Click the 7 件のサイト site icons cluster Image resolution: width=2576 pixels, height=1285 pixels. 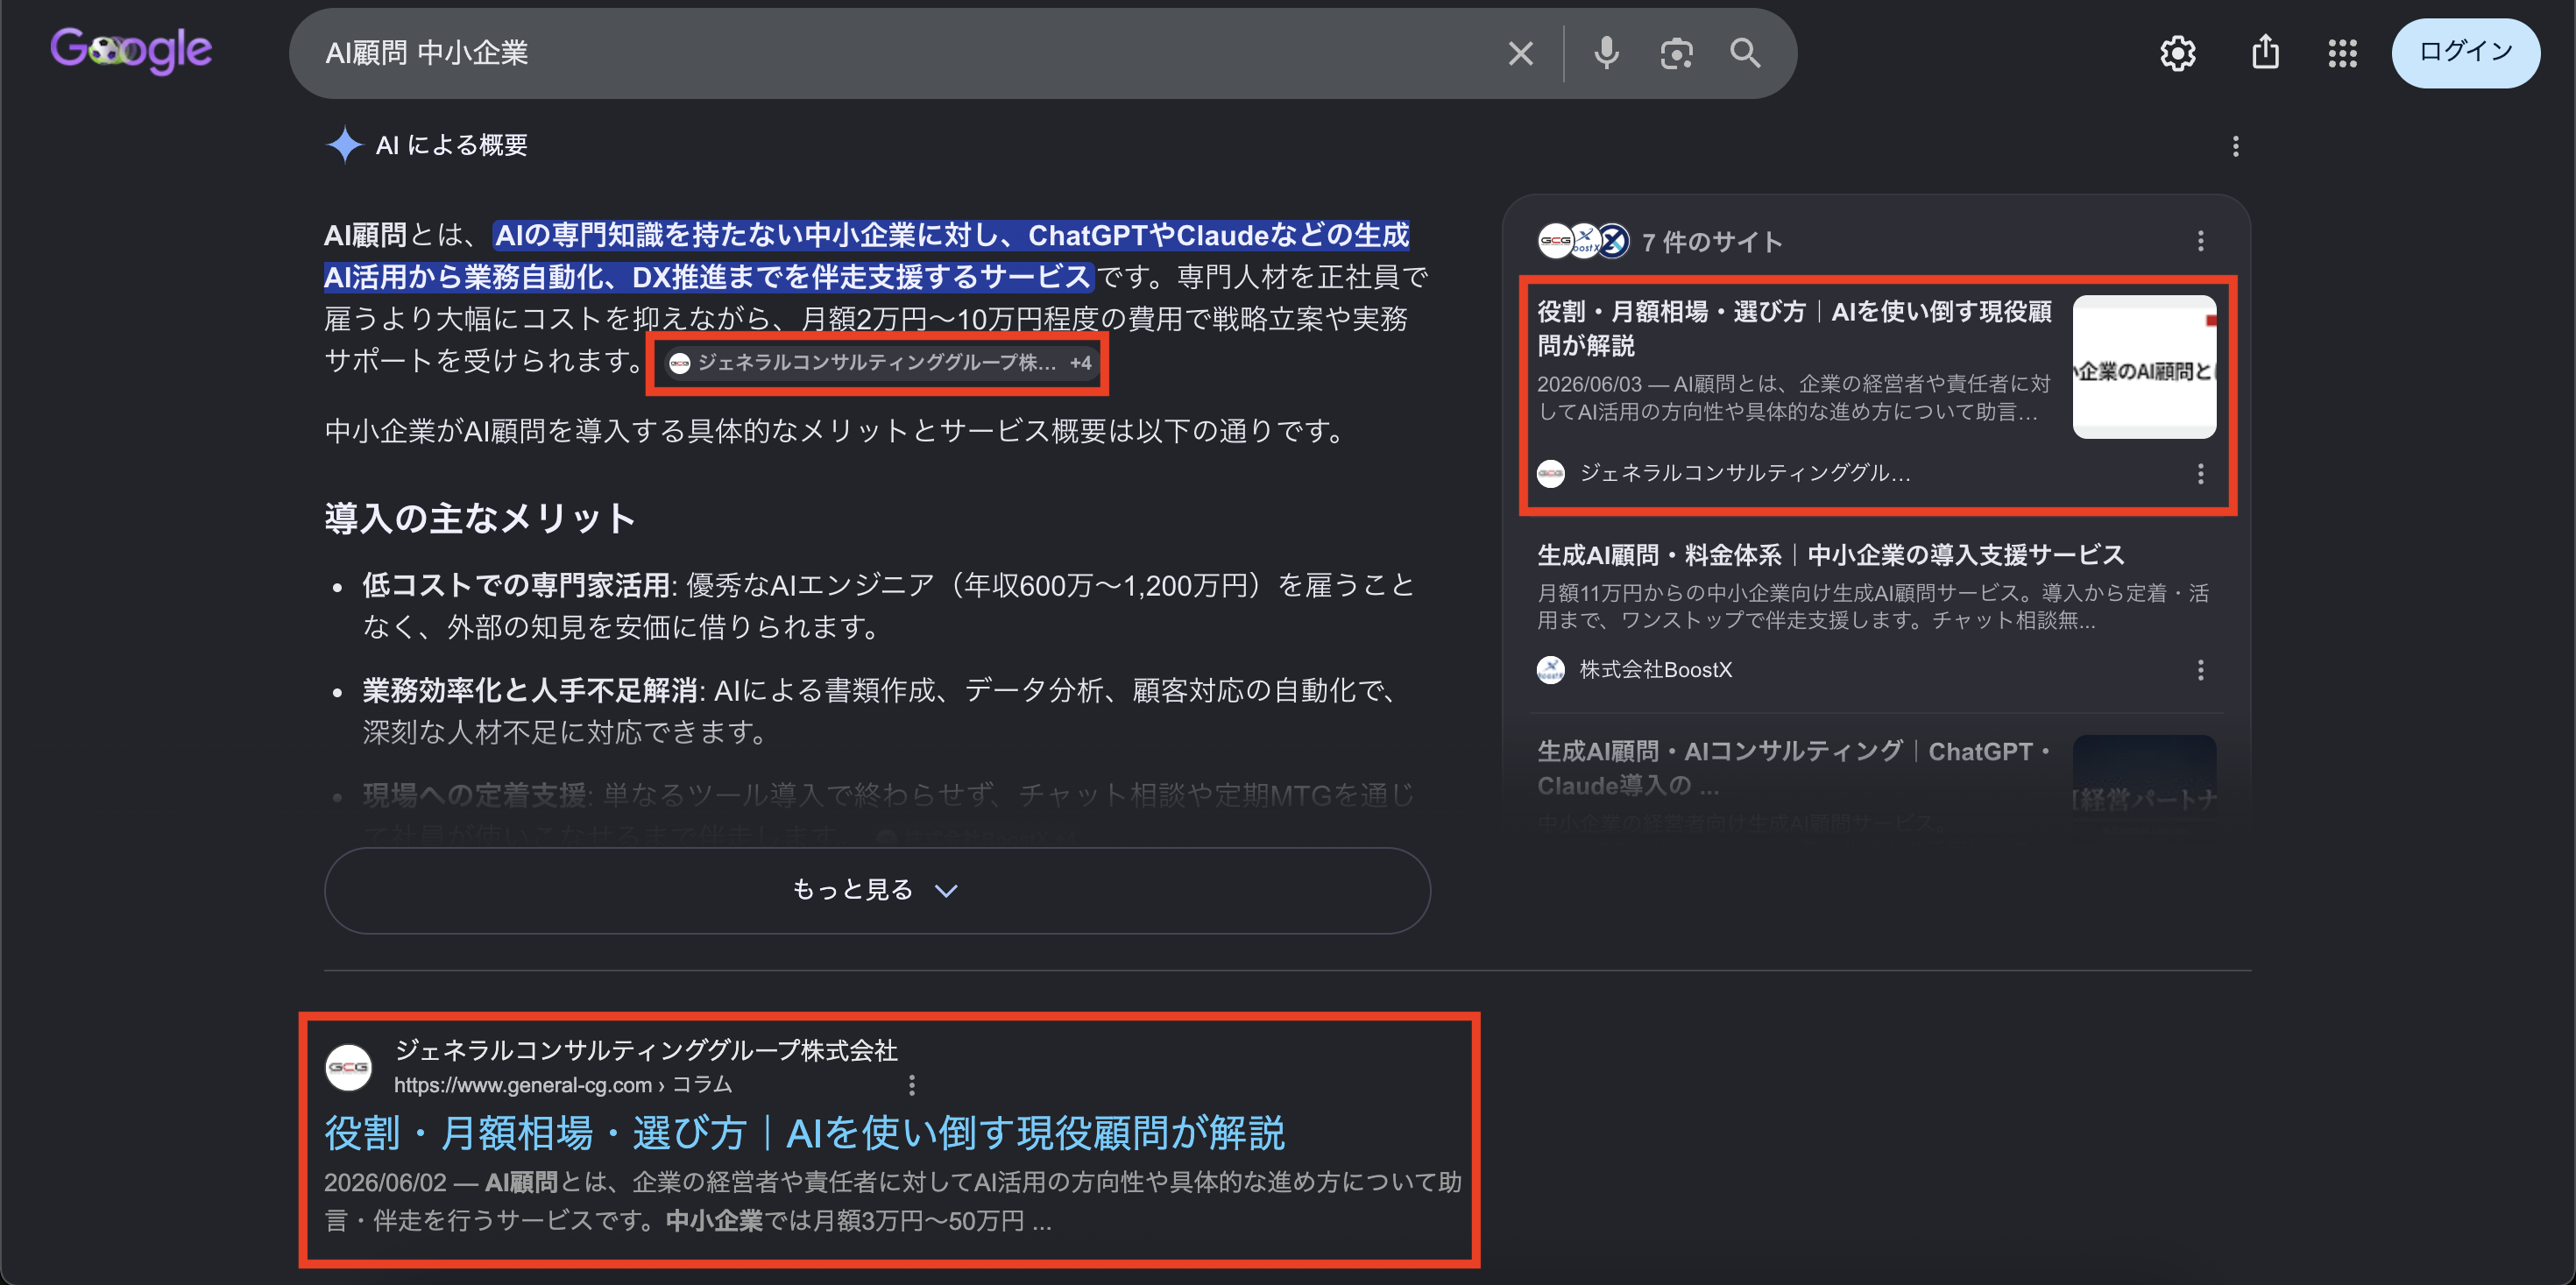point(1584,241)
